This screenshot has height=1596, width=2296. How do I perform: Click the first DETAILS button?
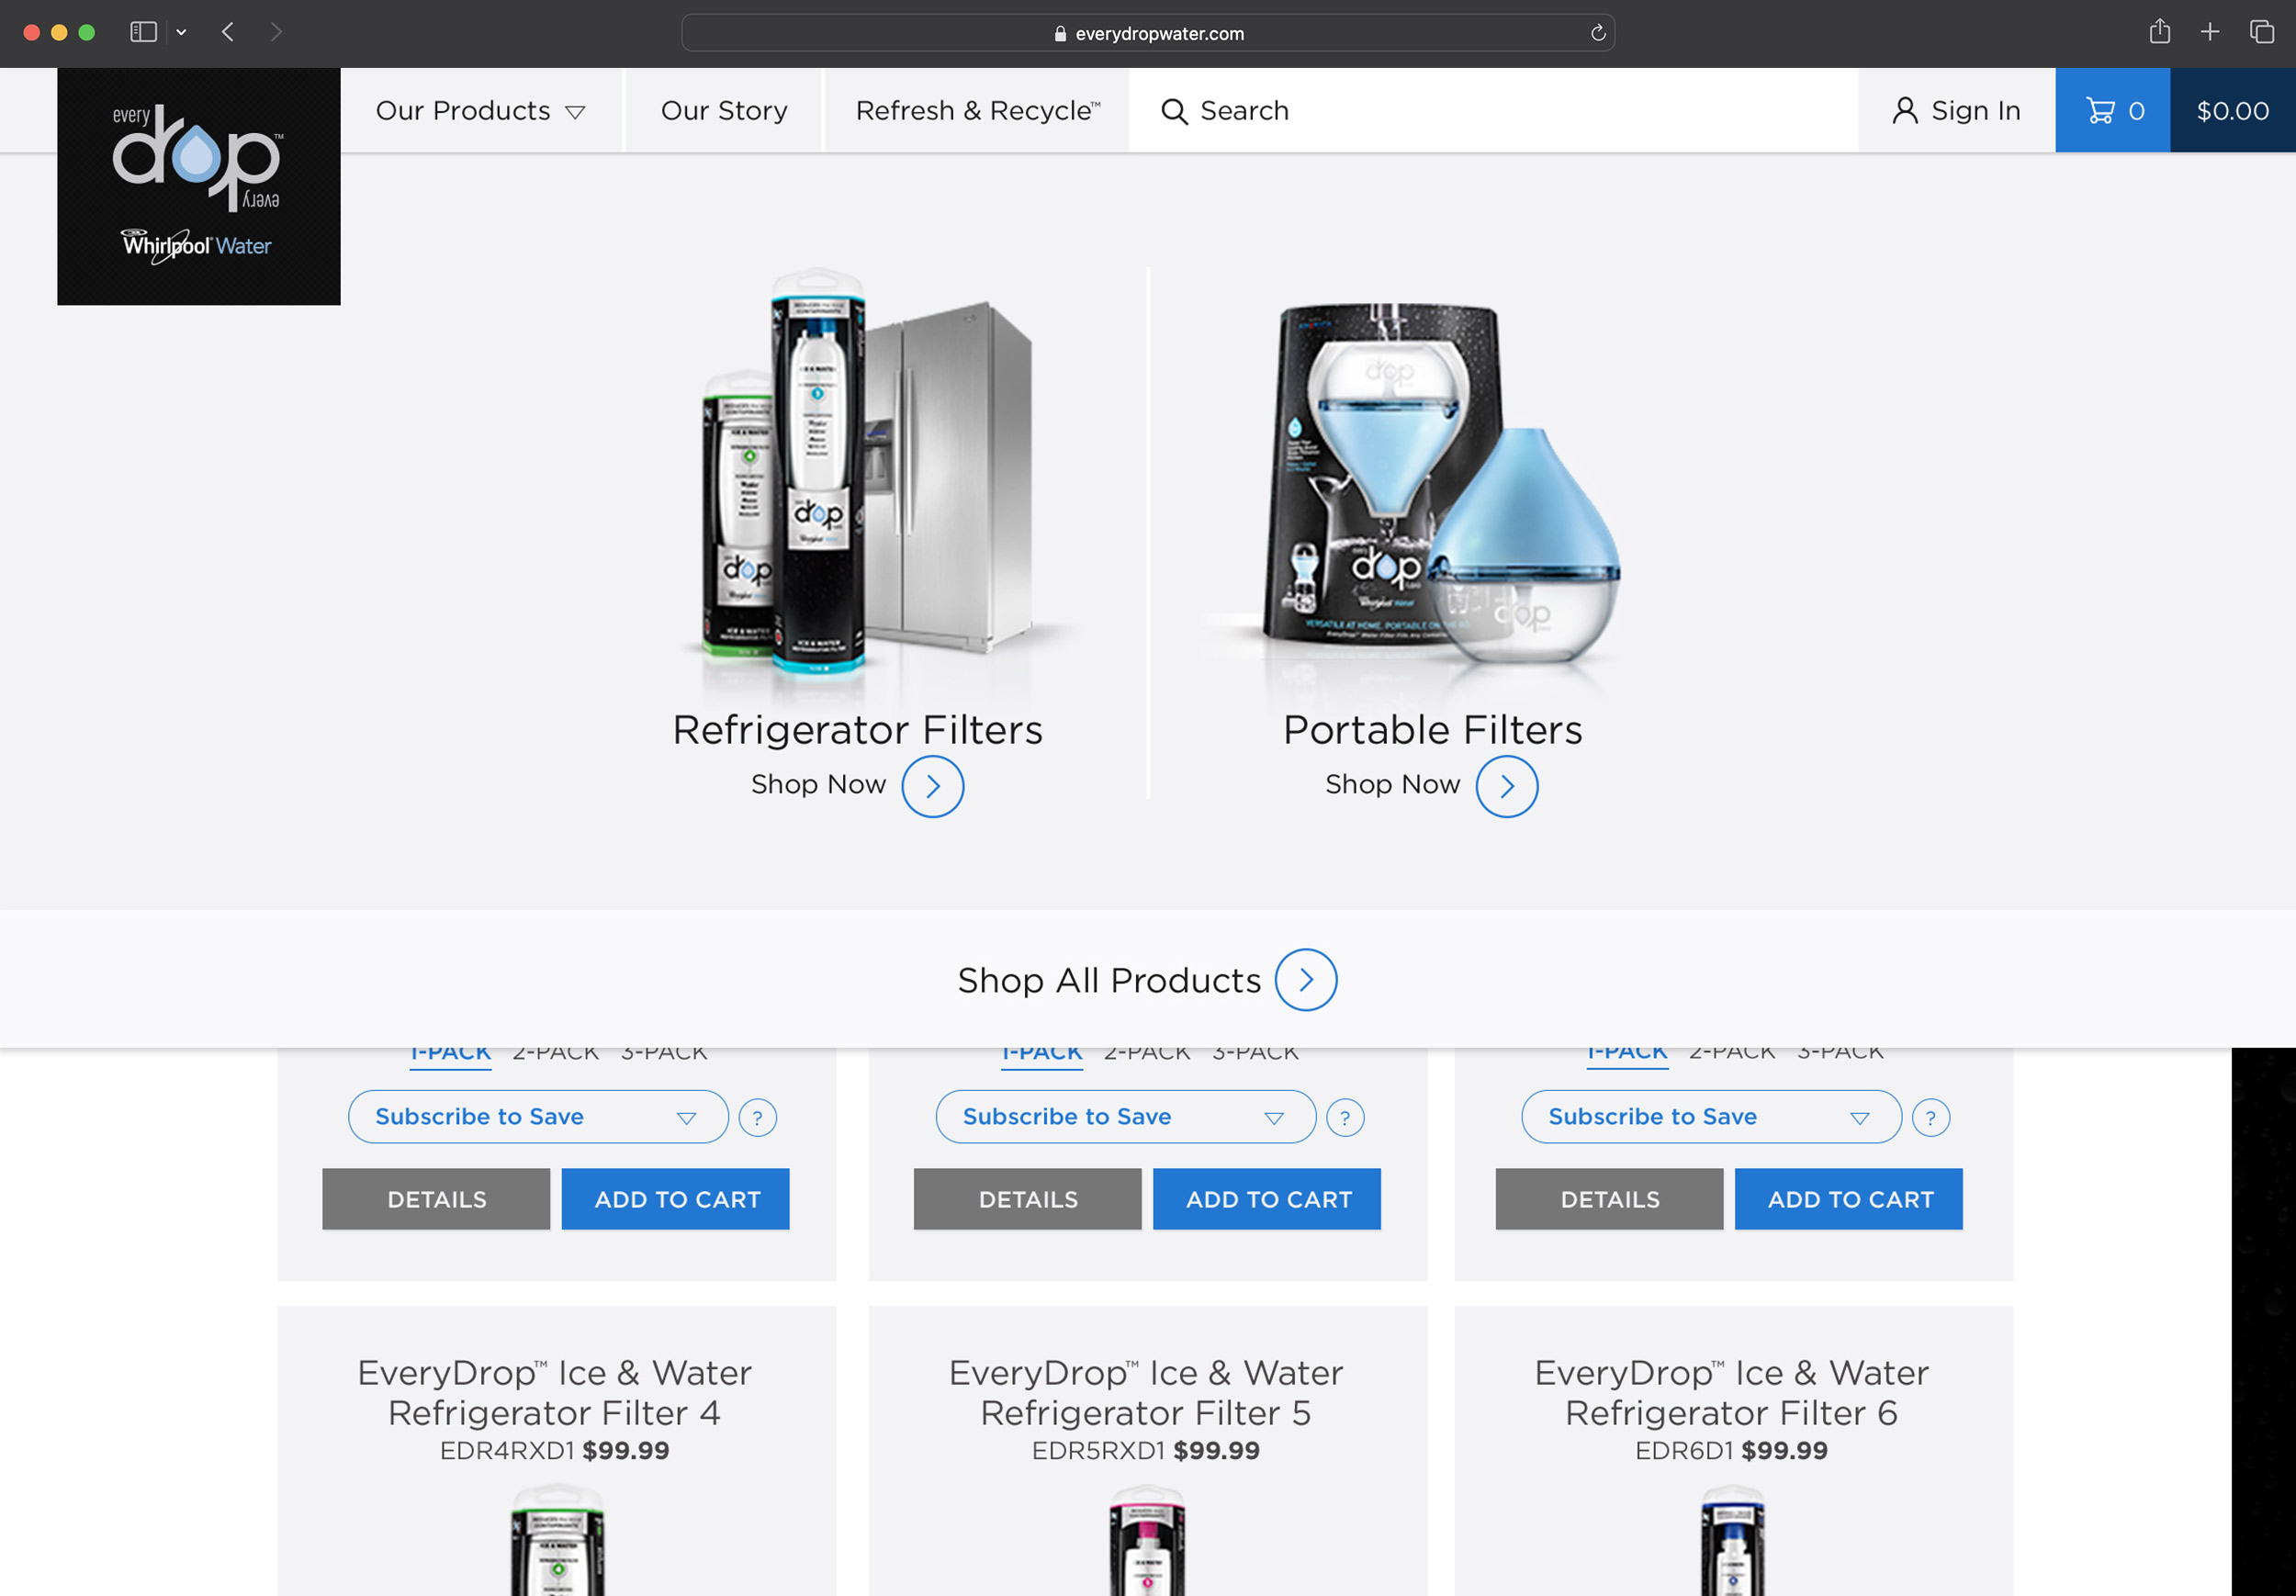[436, 1199]
